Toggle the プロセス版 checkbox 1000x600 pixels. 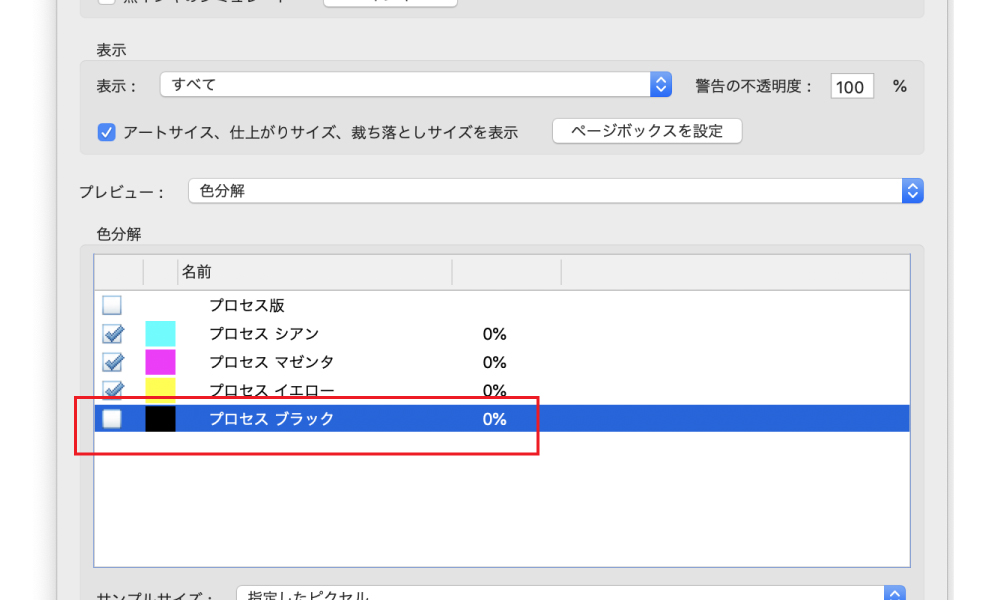pyautogui.click(x=112, y=305)
